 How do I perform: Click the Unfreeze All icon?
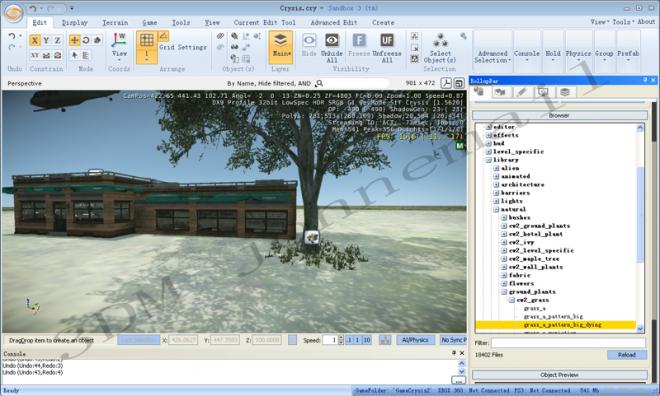click(x=387, y=41)
